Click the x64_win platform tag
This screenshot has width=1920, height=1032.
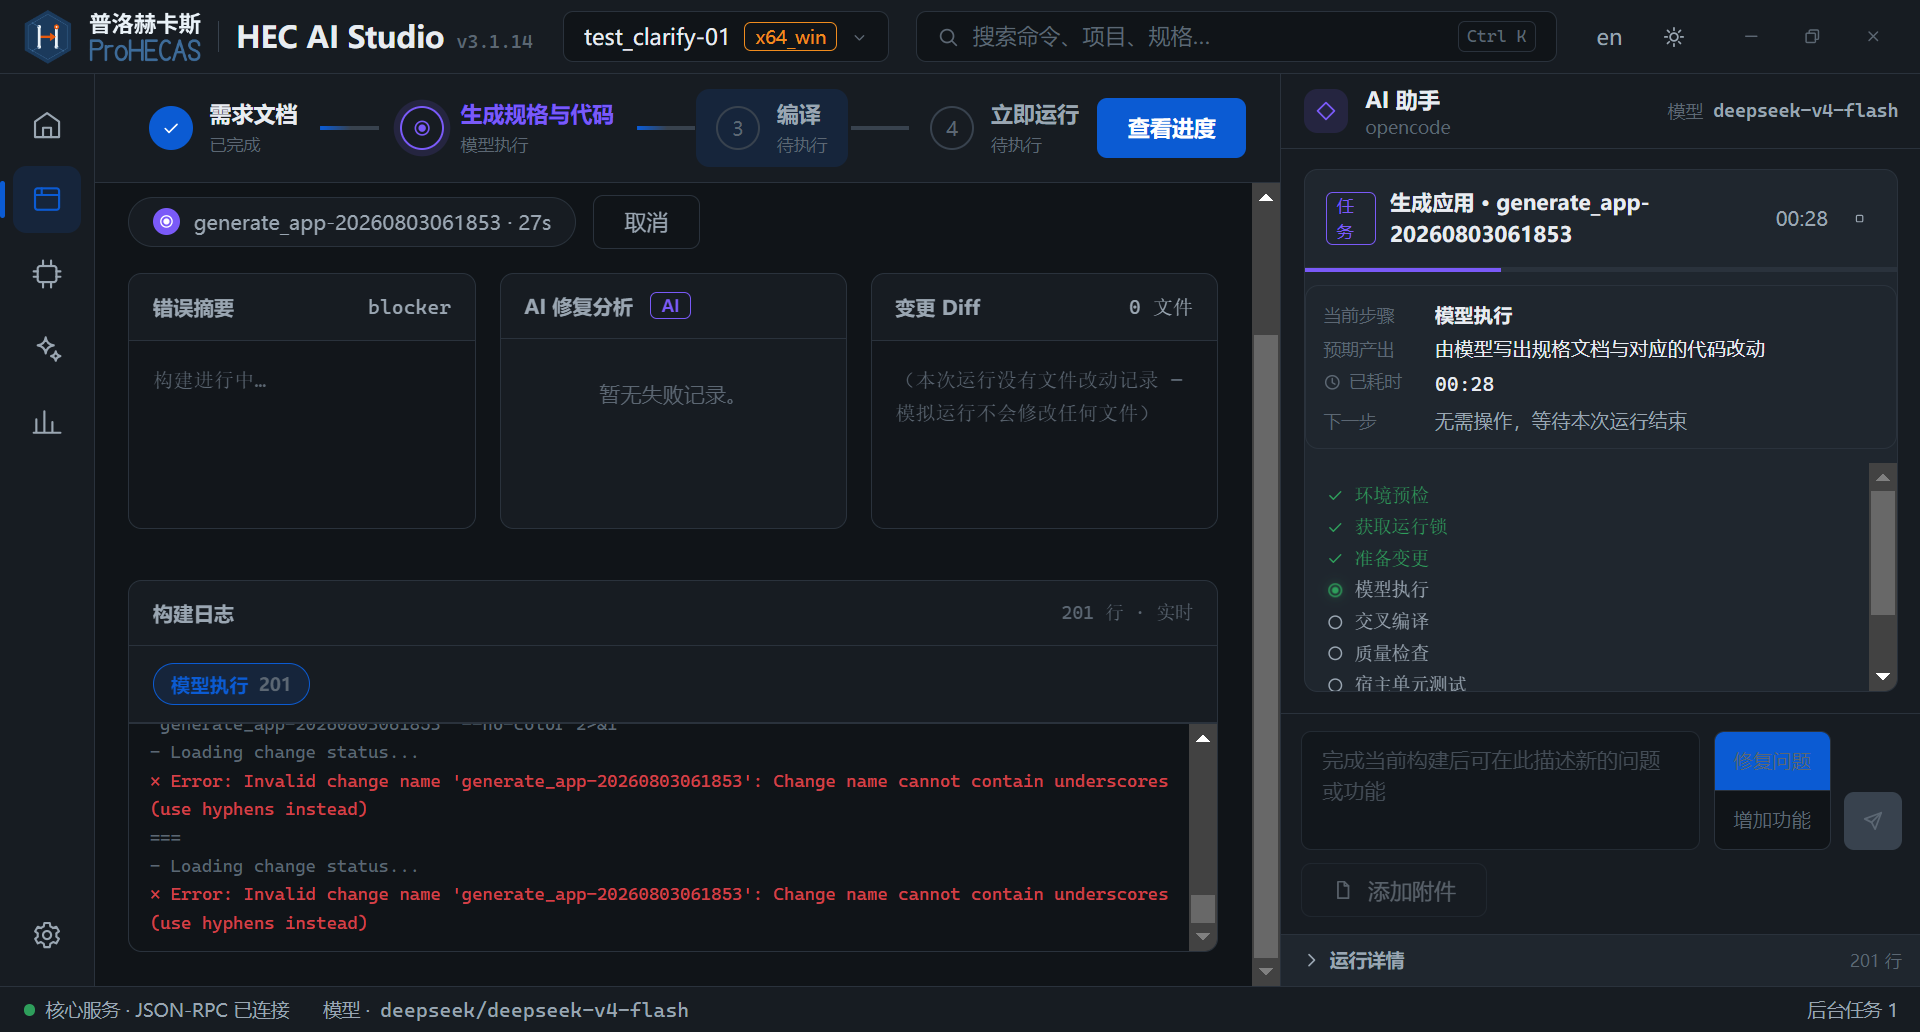(790, 37)
